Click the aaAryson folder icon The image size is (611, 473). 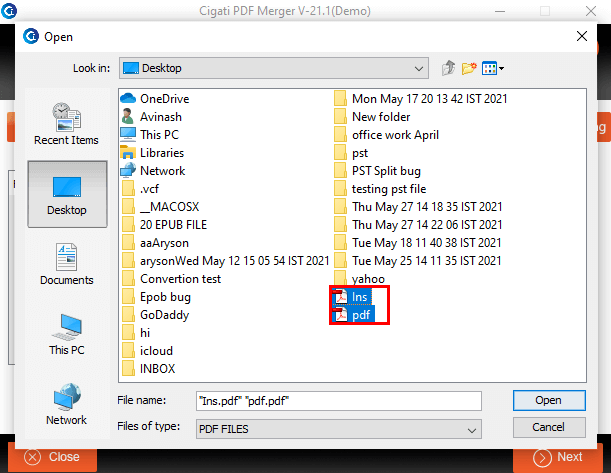[x=128, y=243]
